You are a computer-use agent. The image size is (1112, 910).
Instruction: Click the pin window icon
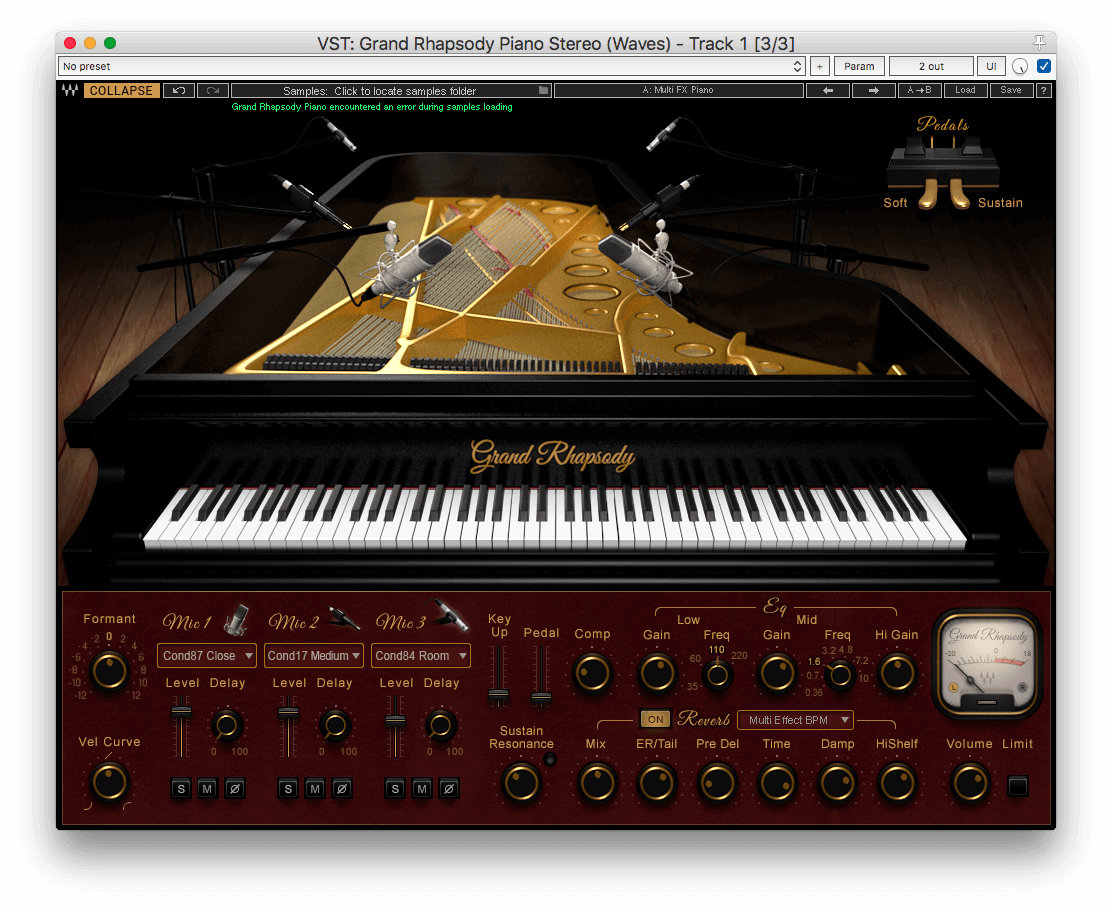pyautogui.click(x=1039, y=43)
